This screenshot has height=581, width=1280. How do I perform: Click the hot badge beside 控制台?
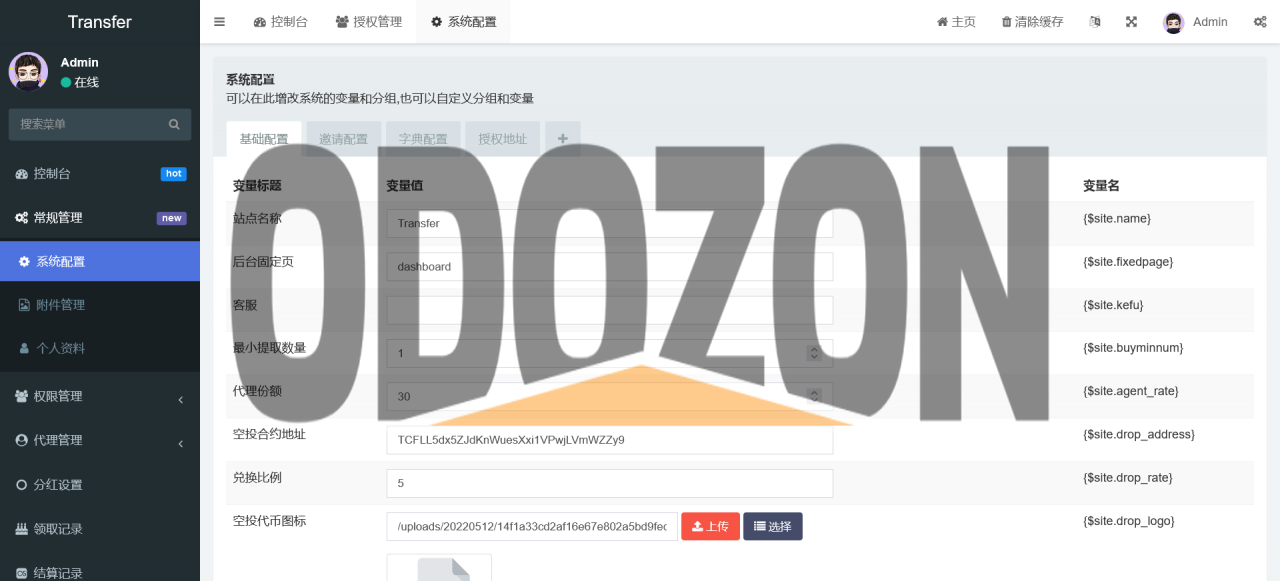pos(174,174)
